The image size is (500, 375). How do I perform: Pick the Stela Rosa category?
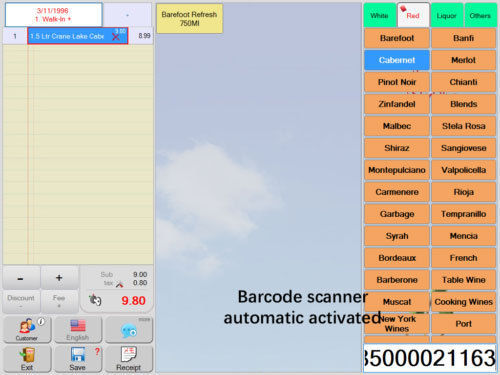[464, 126]
